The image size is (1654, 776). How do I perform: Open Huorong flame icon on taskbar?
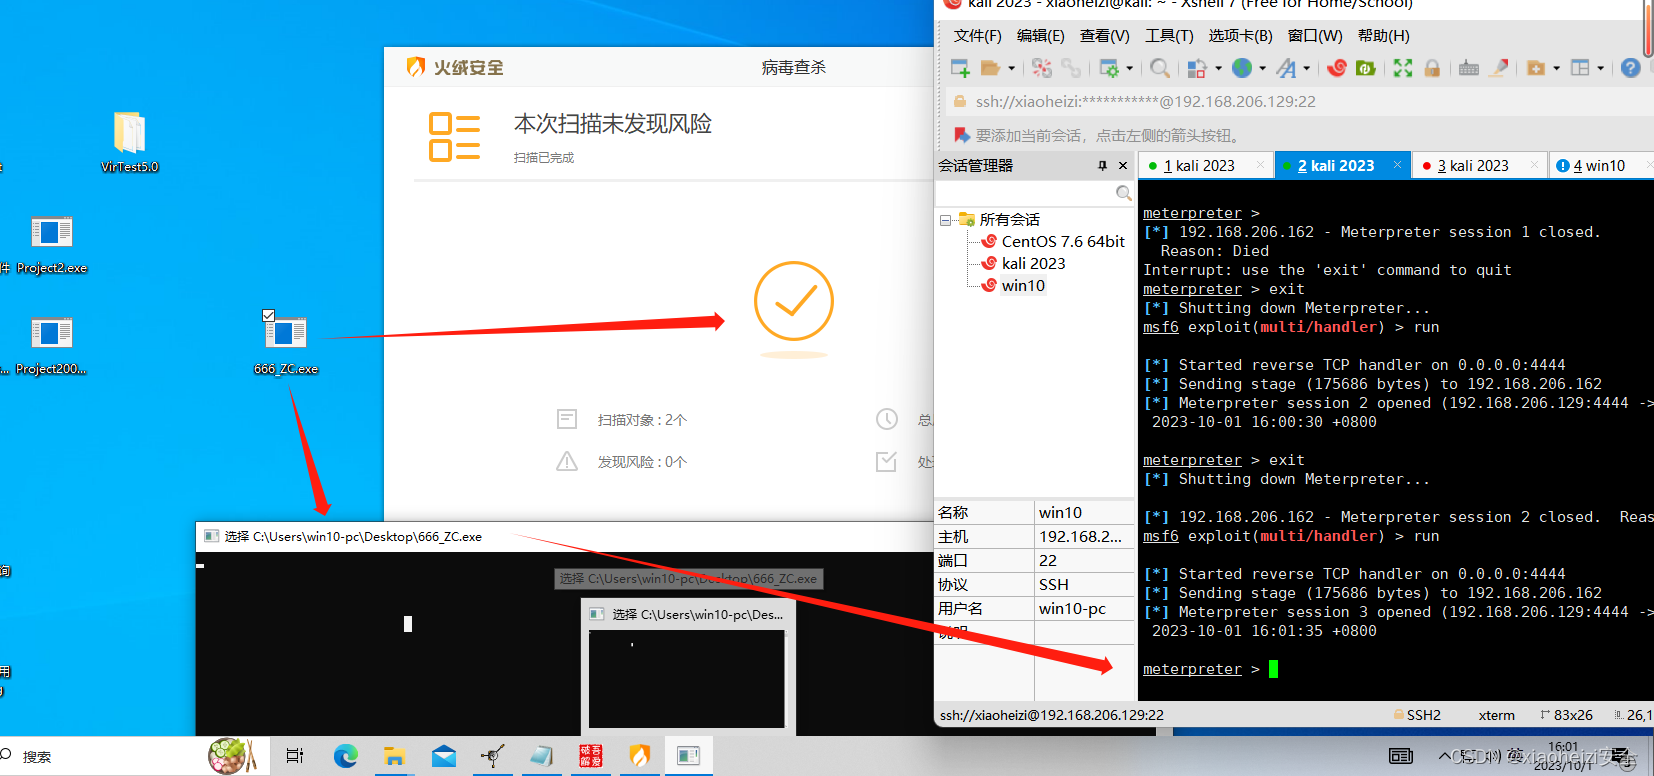640,756
